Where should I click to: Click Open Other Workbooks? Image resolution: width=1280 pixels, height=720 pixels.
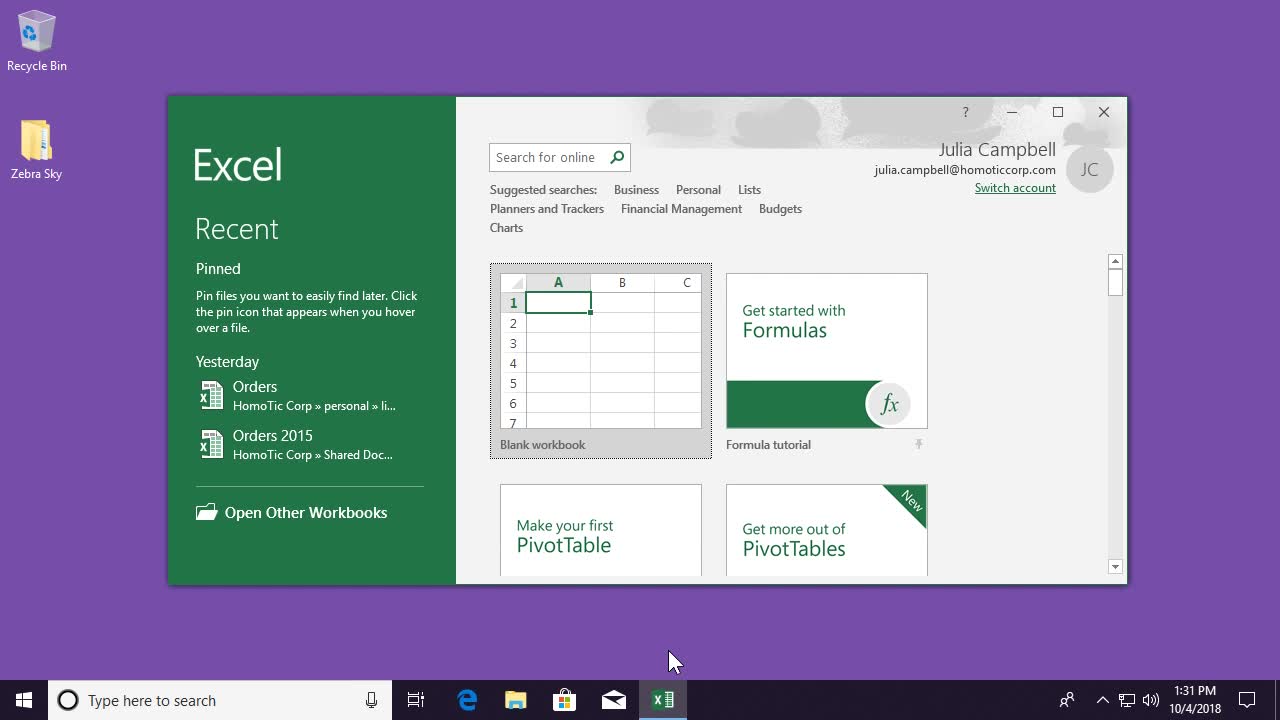tap(305, 512)
